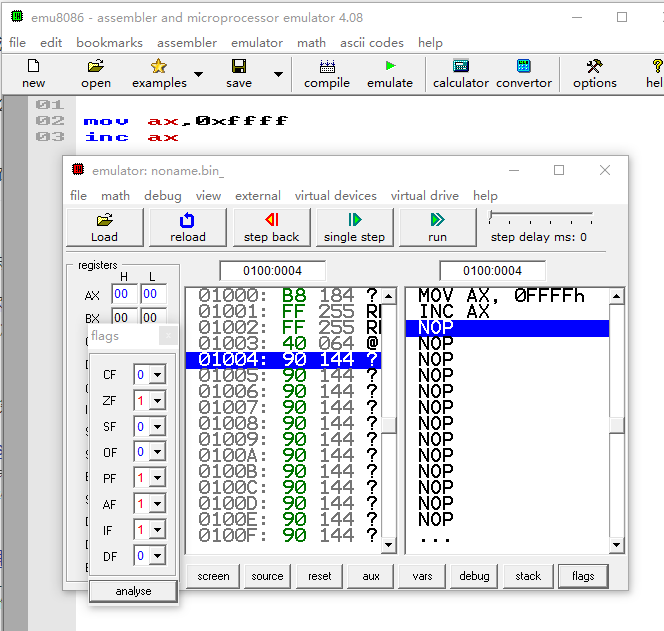The width and height of the screenshot is (664, 631).
Task: Open the ascii codes menu
Action: pyautogui.click(x=372, y=43)
